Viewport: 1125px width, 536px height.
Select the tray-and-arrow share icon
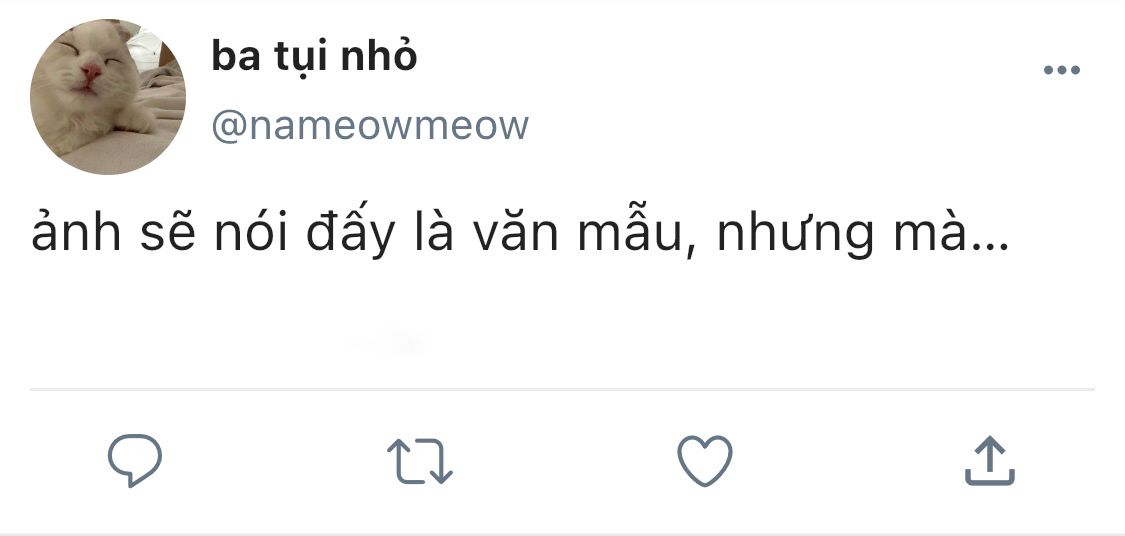click(989, 461)
